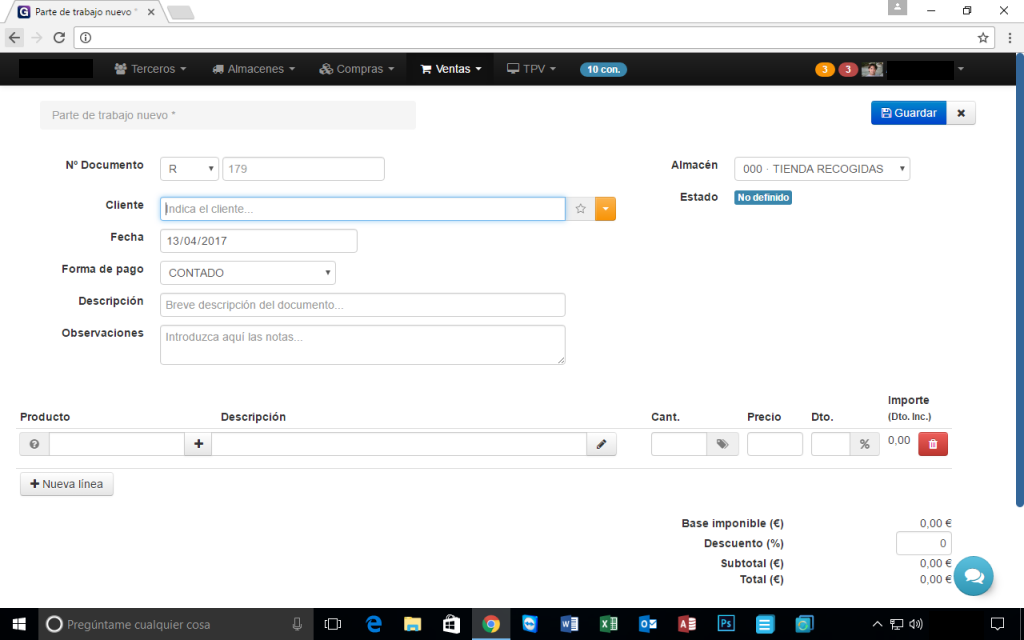
Task: Click the pencil icon to edit the line description
Action: (x=601, y=445)
